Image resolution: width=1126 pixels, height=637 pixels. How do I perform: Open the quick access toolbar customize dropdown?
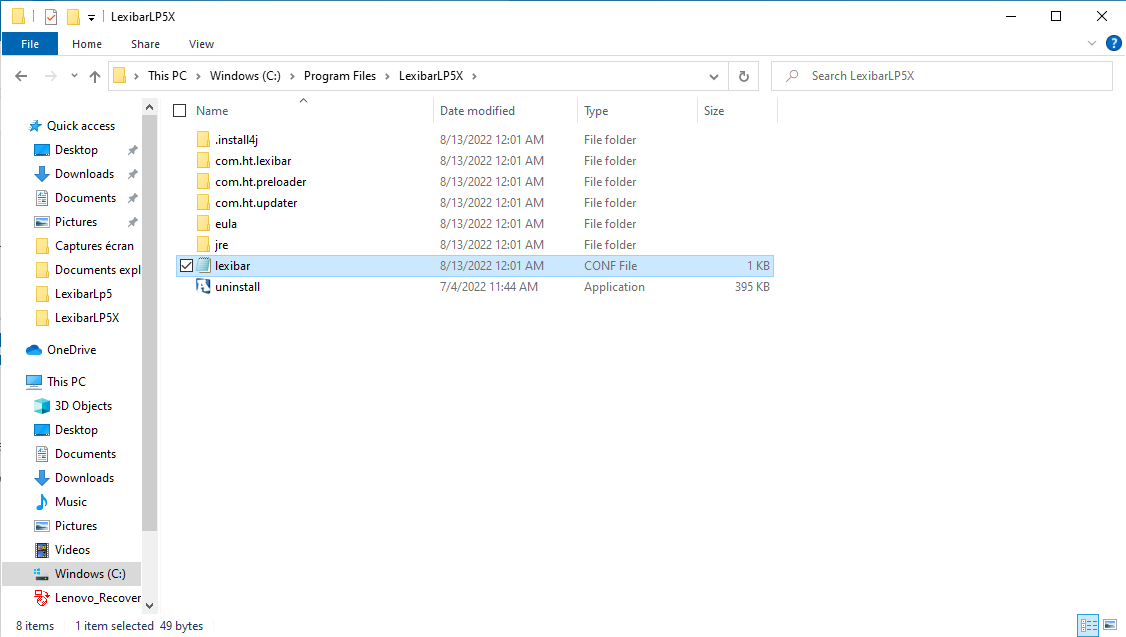pos(91,18)
